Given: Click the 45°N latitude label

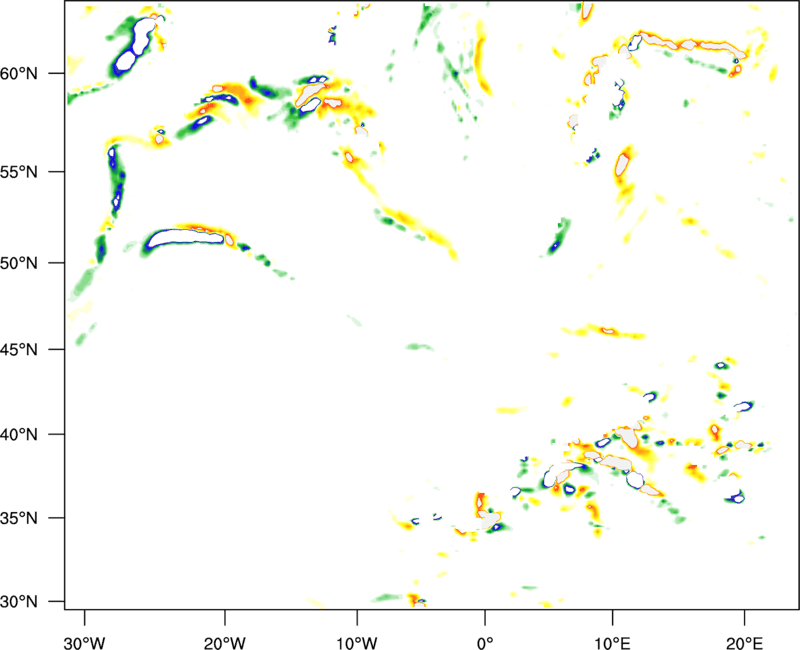Looking at the screenshot, I should pos(19,349).
